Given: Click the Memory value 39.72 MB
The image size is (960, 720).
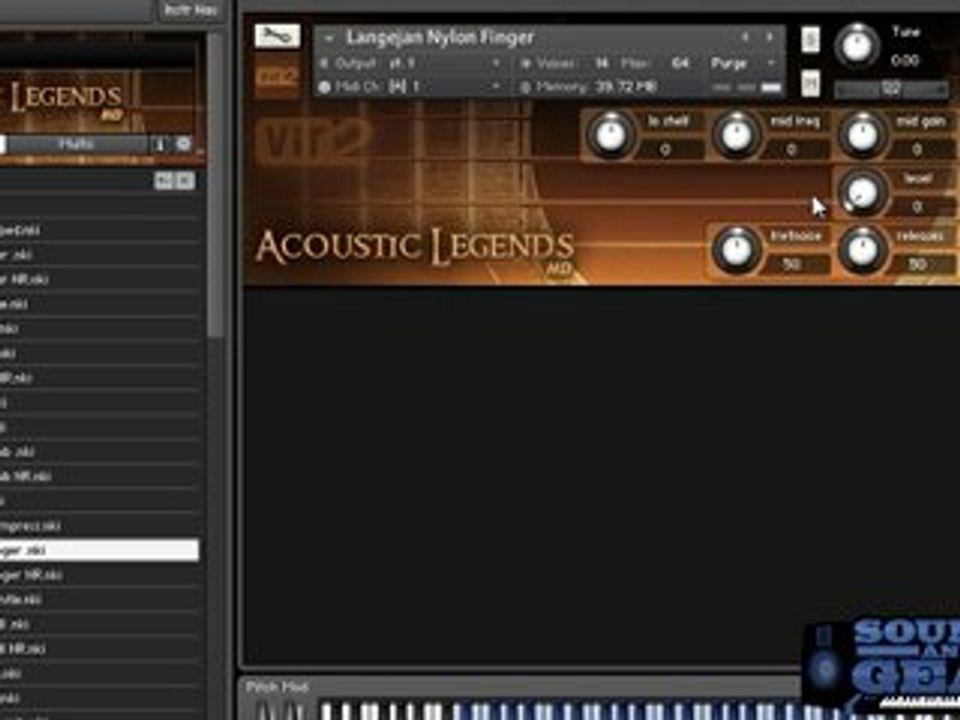Looking at the screenshot, I should 626,87.
